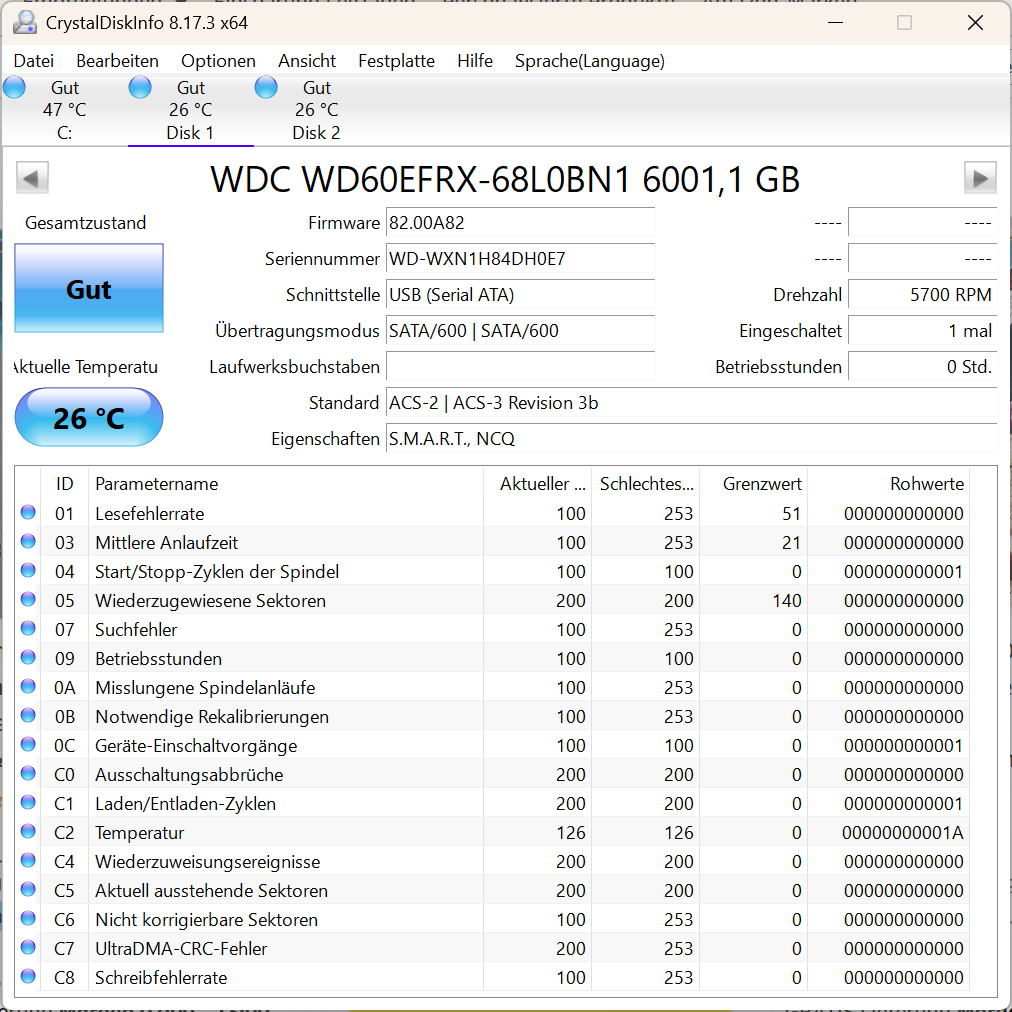Open the Datei menu

34,61
